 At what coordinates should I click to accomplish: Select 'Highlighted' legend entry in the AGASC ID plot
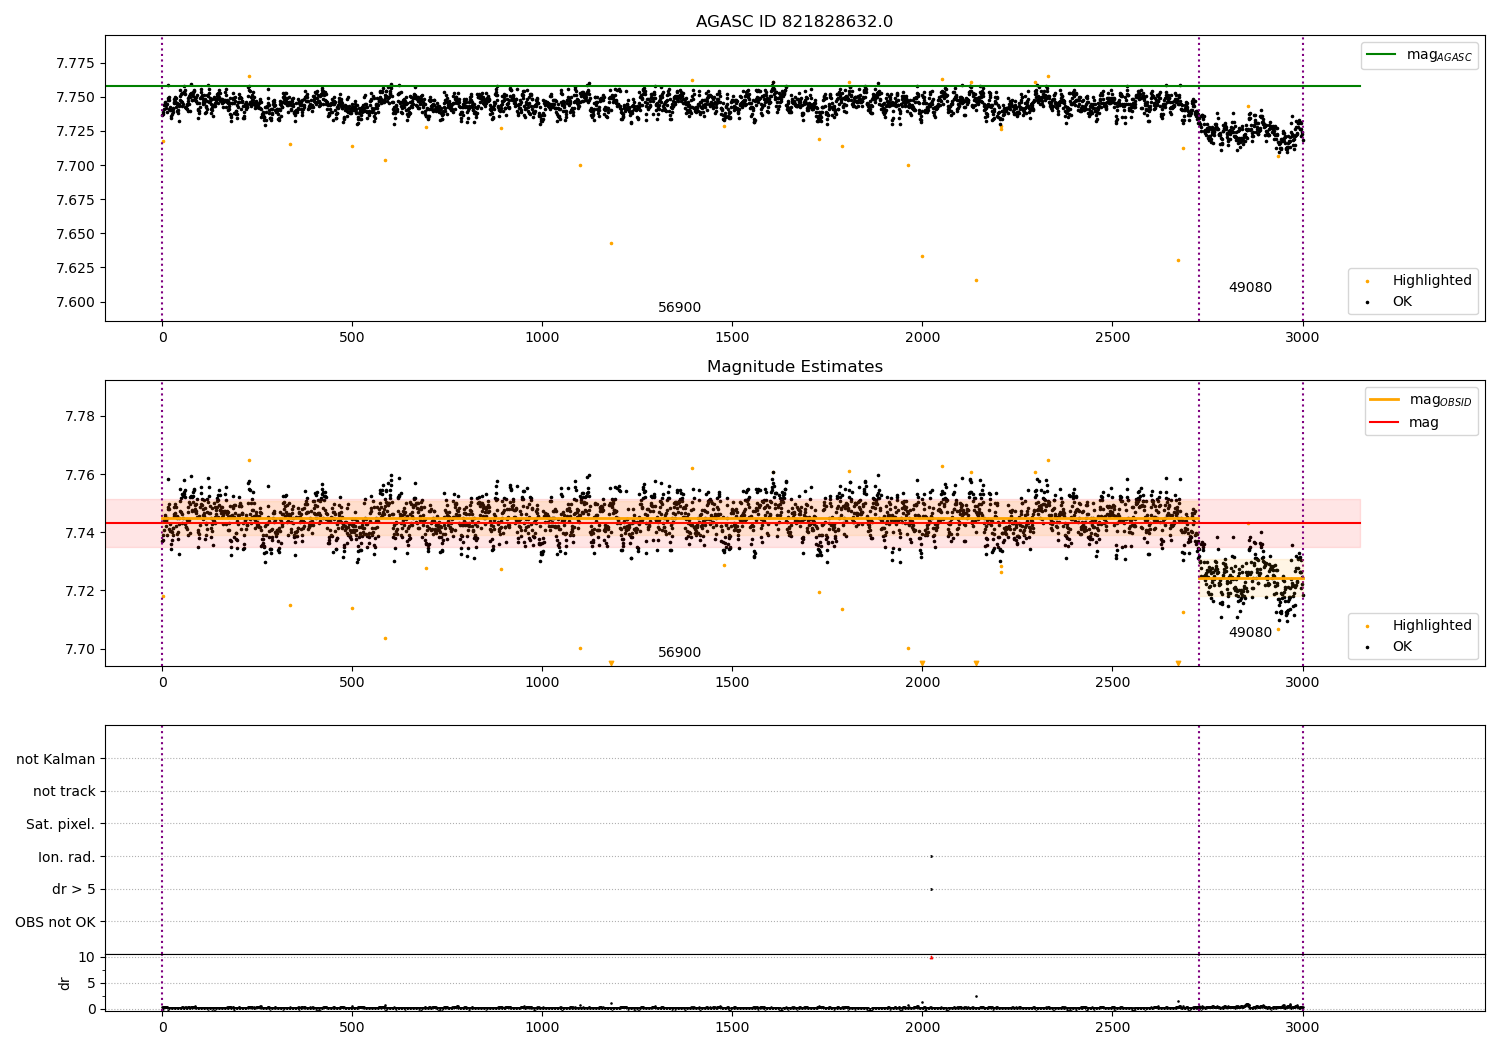coord(1432,281)
